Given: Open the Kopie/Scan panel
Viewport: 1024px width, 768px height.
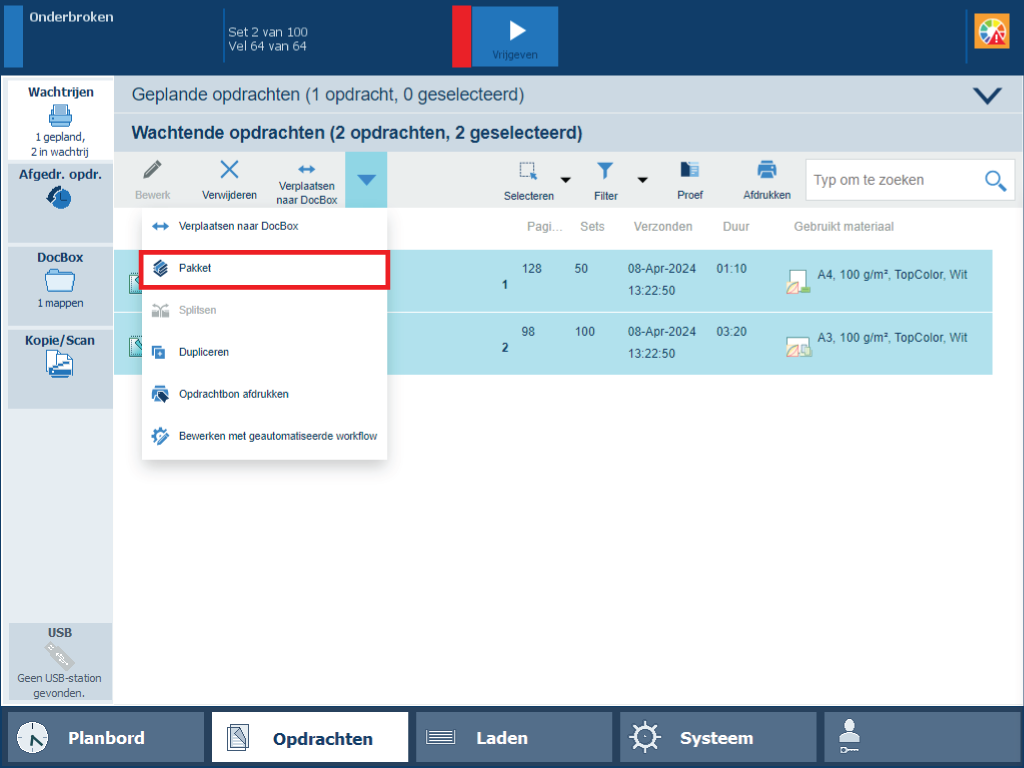Looking at the screenshot, I should (x=60, y=368).
